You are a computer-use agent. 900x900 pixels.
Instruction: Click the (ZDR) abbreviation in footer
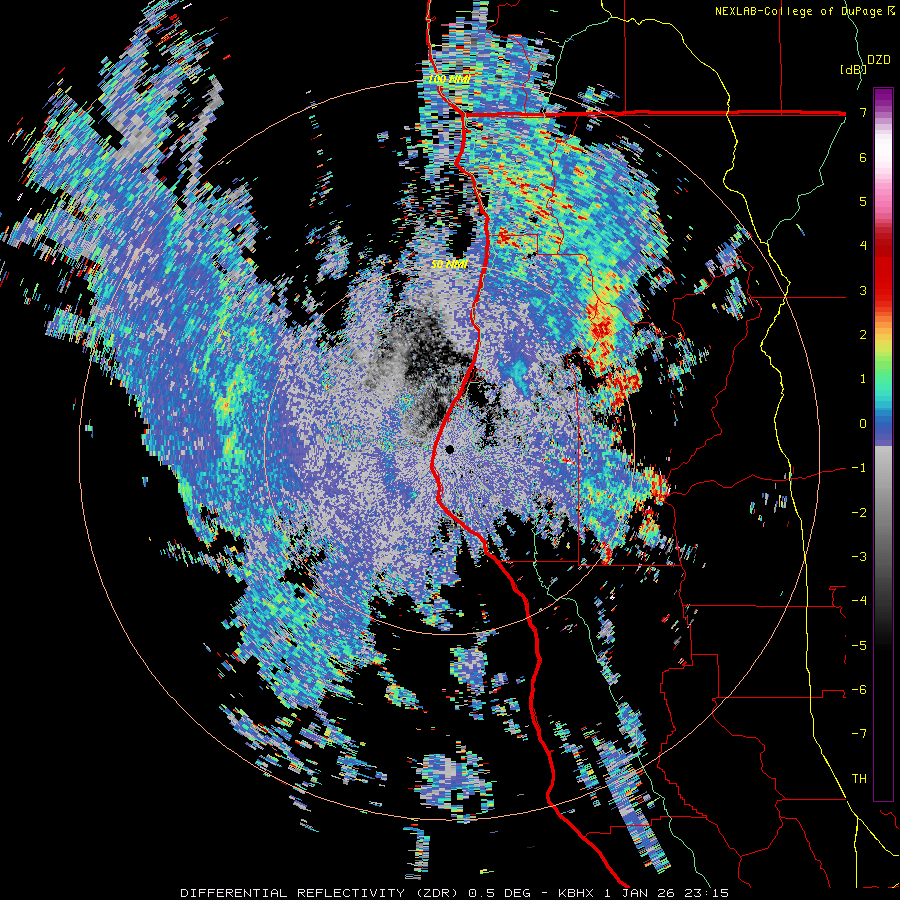437,893
